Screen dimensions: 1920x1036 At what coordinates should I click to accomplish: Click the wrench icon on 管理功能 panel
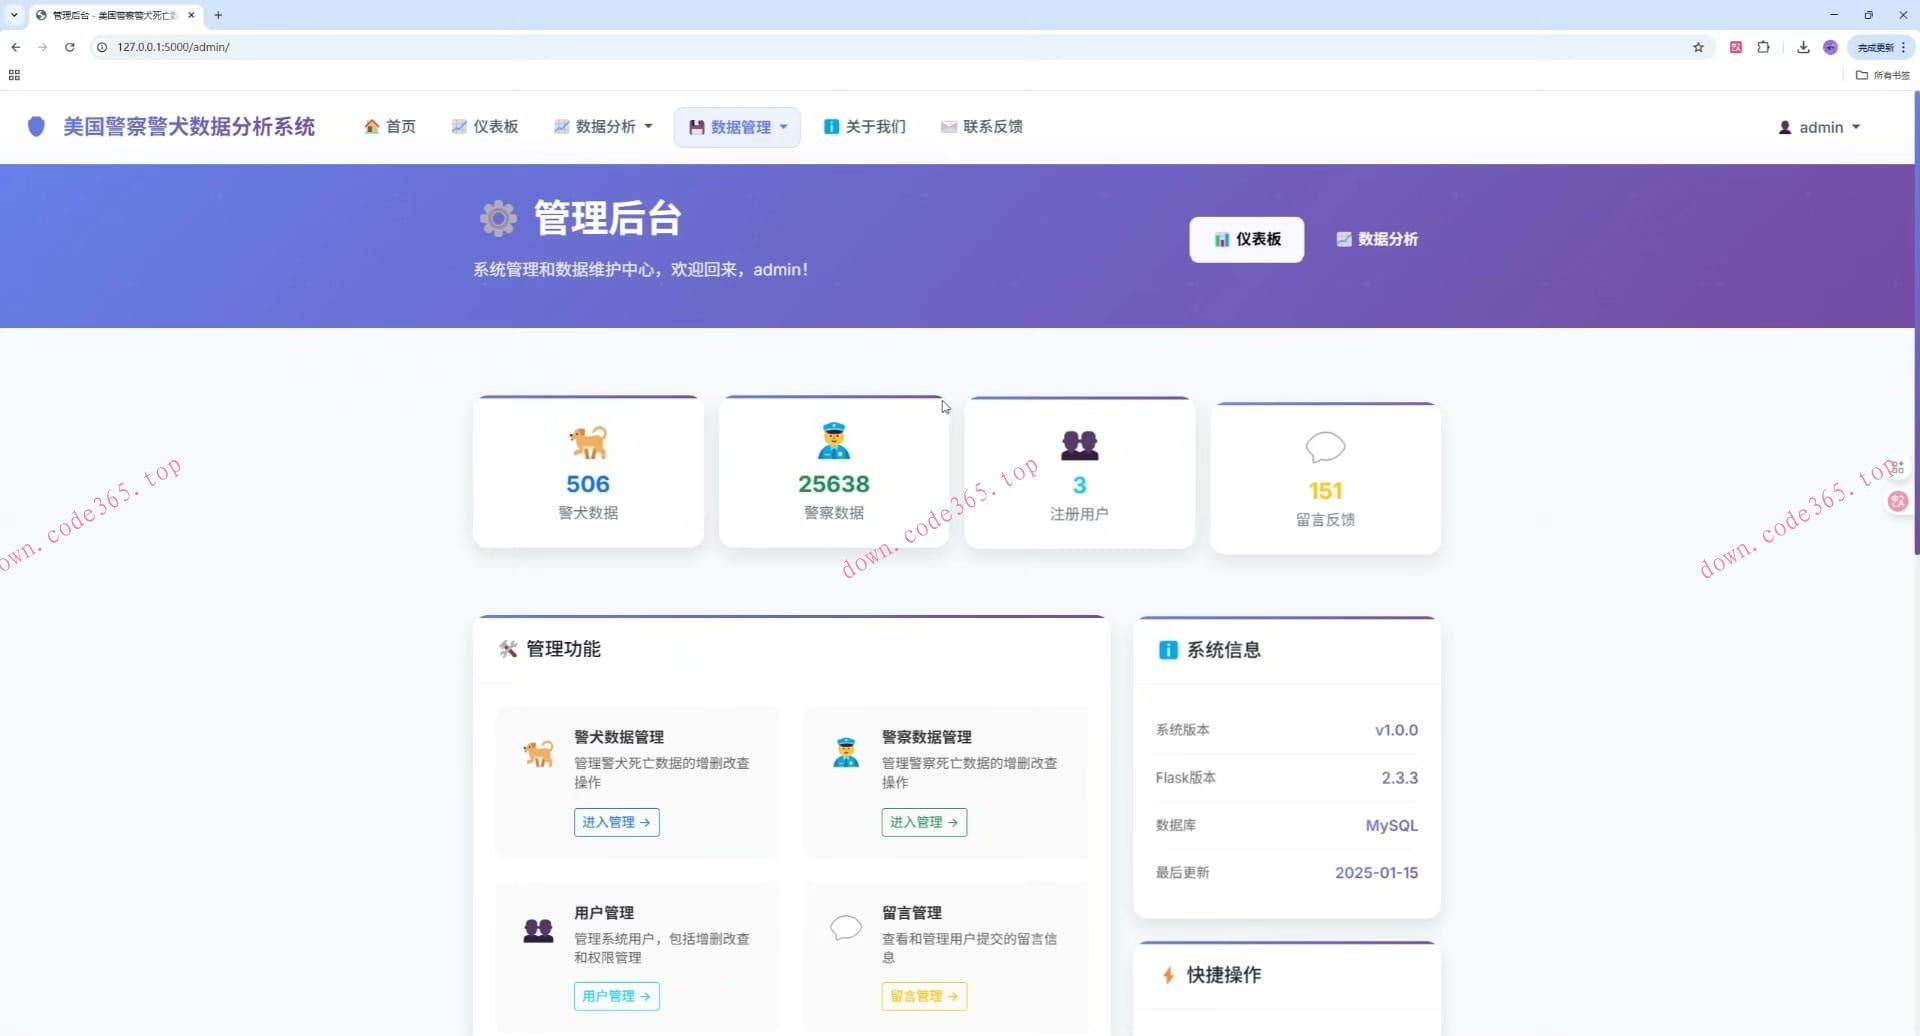(508, 649)
